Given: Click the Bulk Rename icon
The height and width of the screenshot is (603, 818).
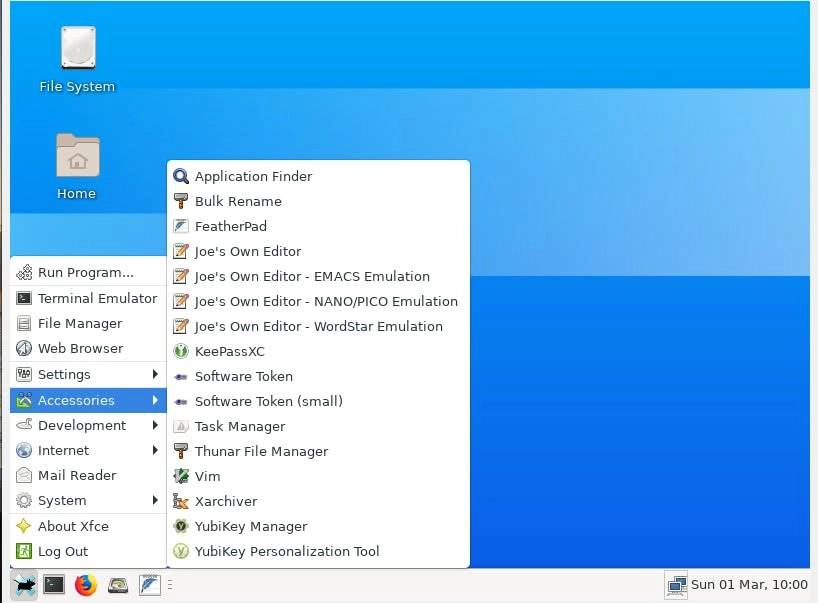Looking at the screenshot, I should point(181,201).
